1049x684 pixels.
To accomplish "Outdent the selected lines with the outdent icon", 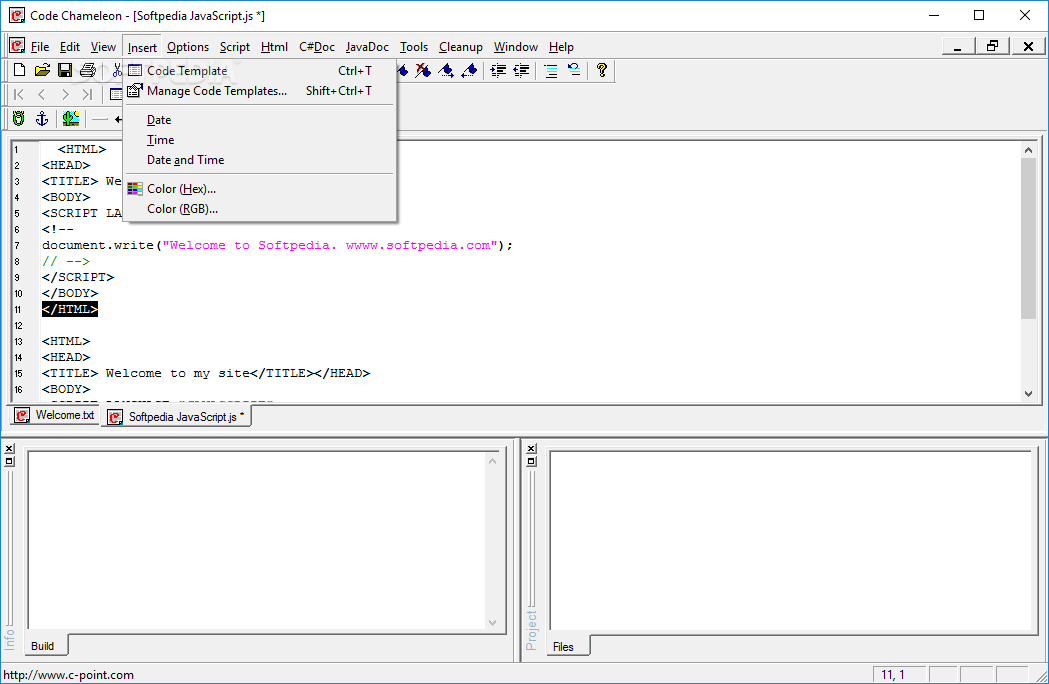I will [521, 70].
